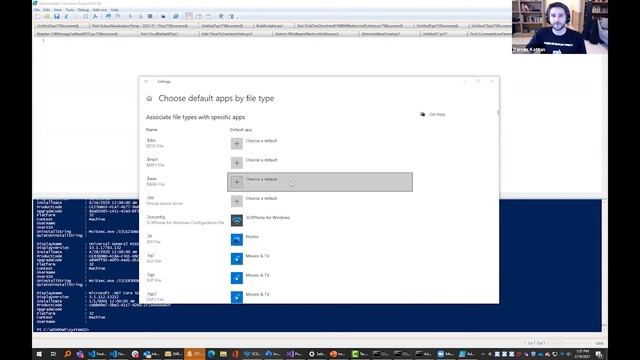Switch to the Detect-AllSoftware script tab
The image size is (640, 360).
(x=315, y=34)
